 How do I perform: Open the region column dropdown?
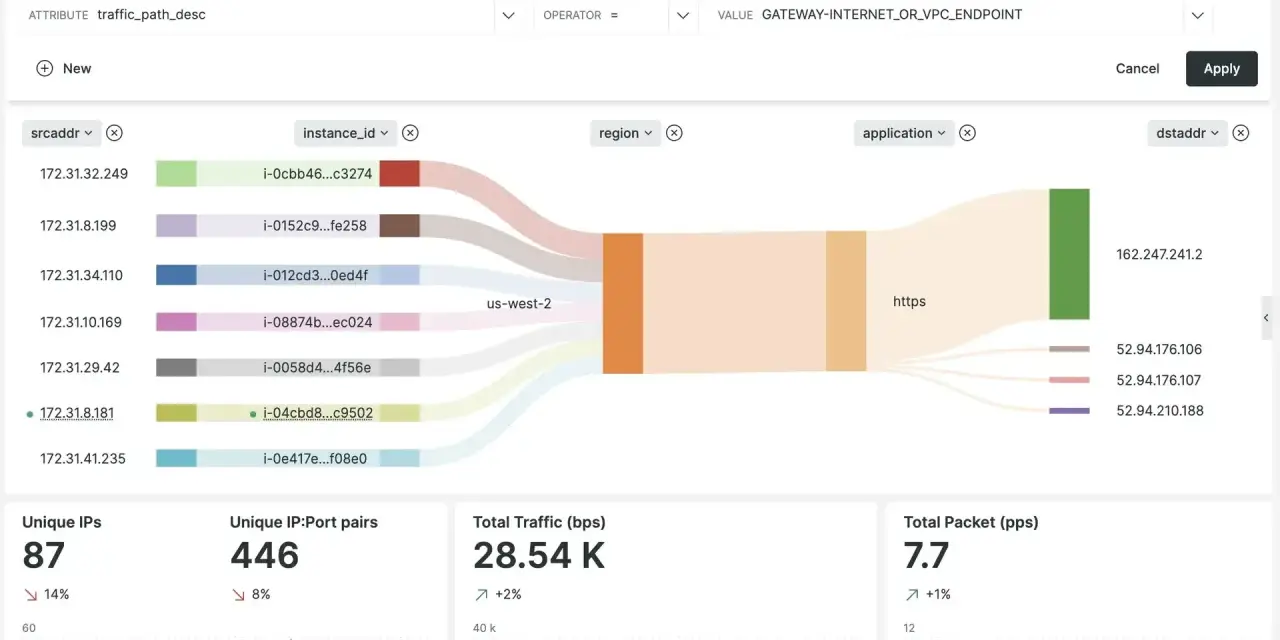(x=625, y=133)
